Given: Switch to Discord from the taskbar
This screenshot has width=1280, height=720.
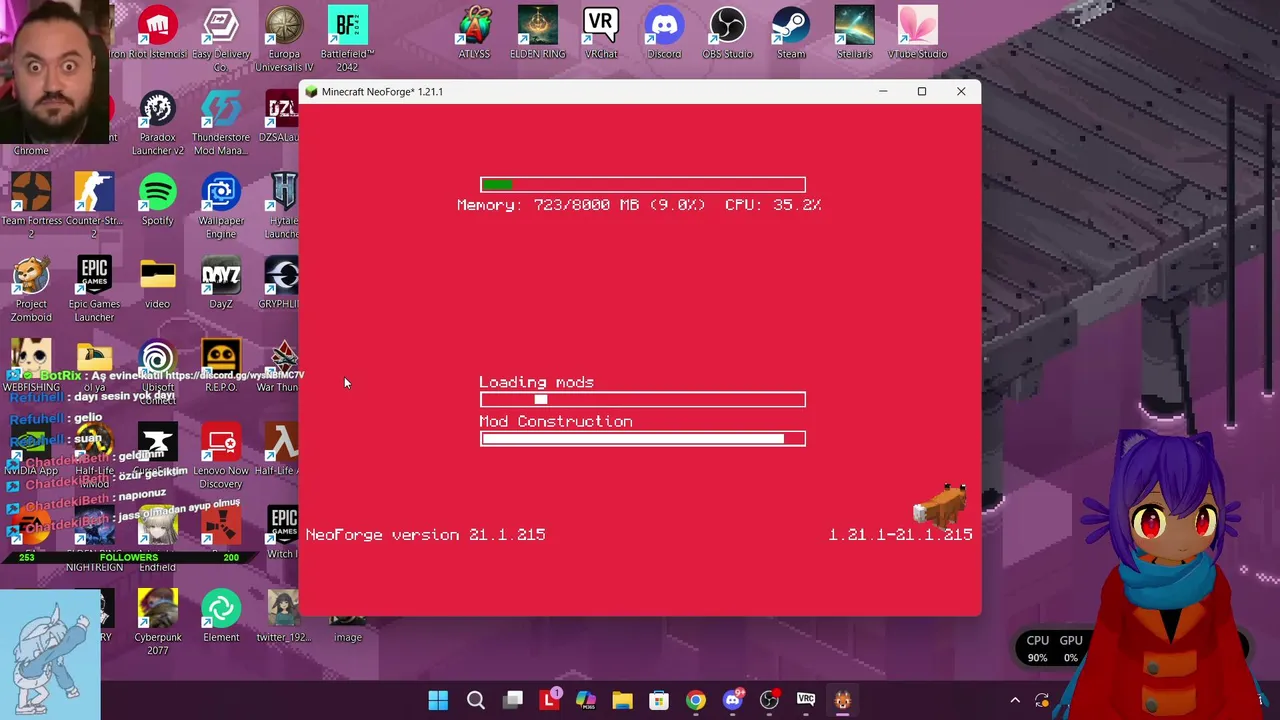Looking at the screenshot, I should point(733,700).
